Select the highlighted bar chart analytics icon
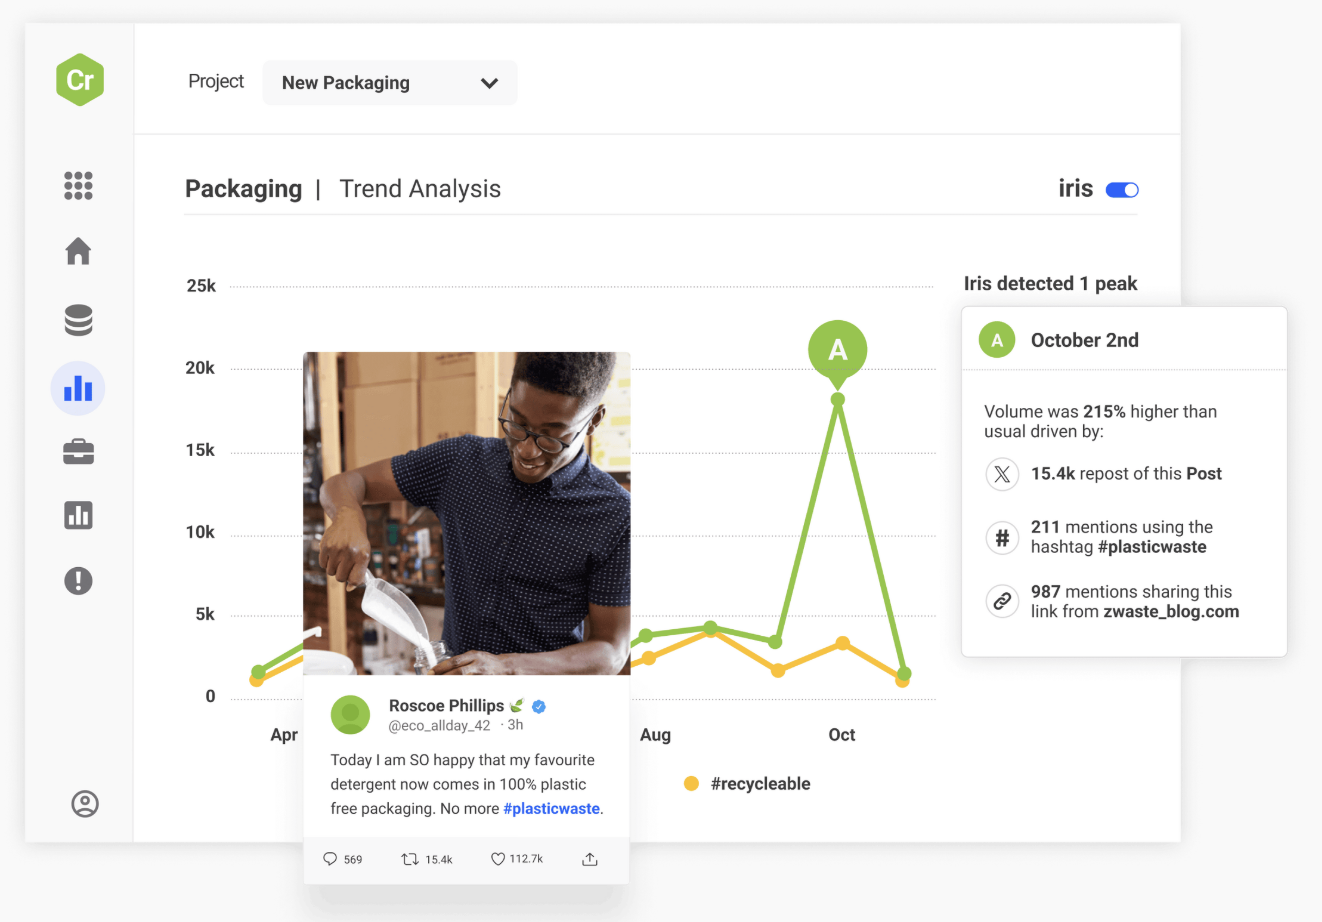1322x922 pixels. (78, 388)
